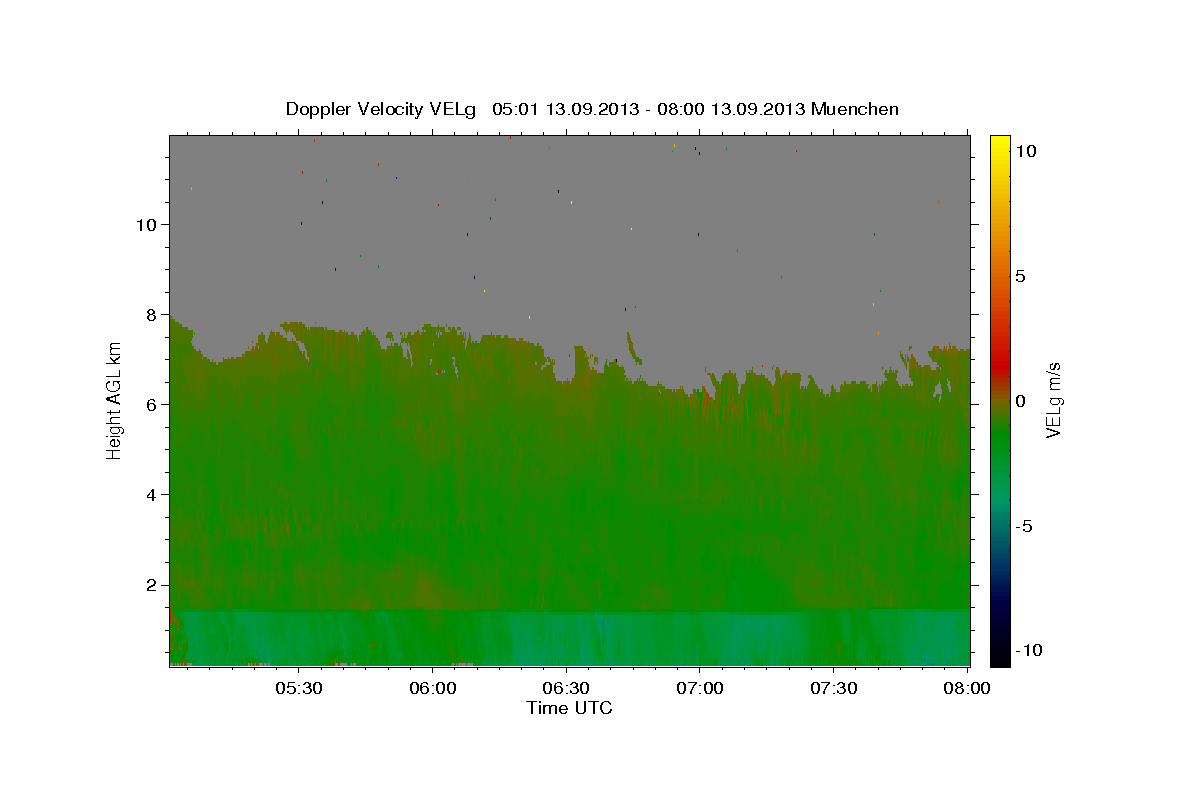Select the '06:00' time axis label

(432, 689)
